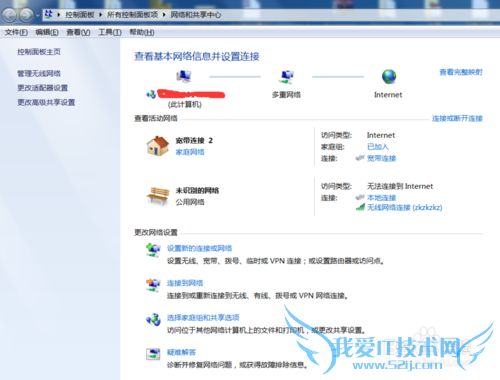Click this computer icon in network map
Image resolution: width=500 pixels, height=380 pixels.
[x=184, y=76]
